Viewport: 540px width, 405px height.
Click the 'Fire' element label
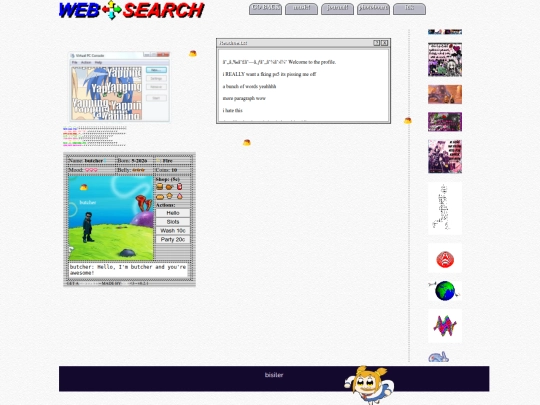(167, 161)
